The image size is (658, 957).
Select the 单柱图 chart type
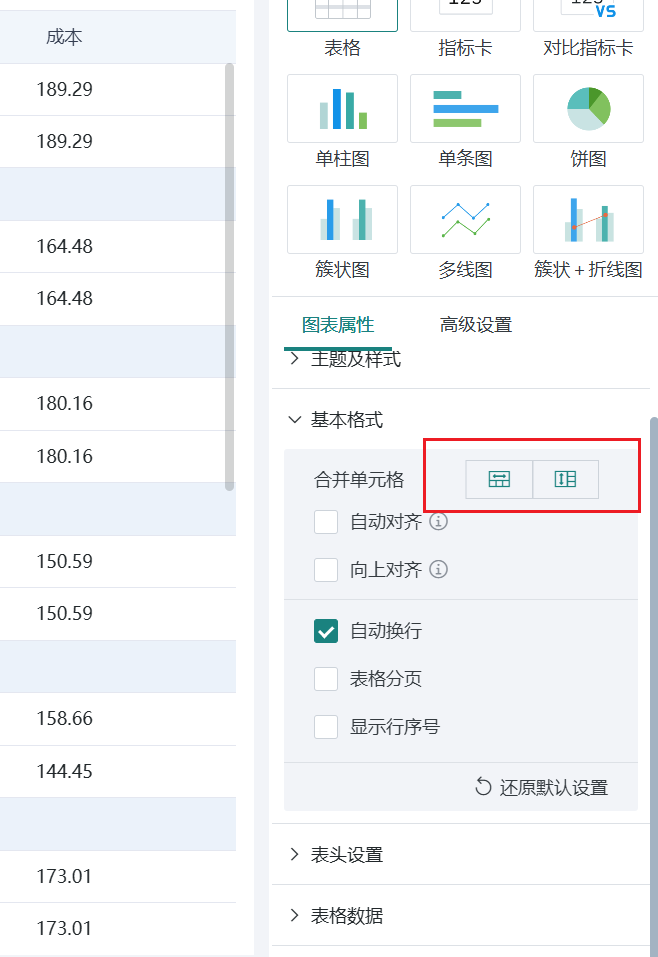pos(342,108)
